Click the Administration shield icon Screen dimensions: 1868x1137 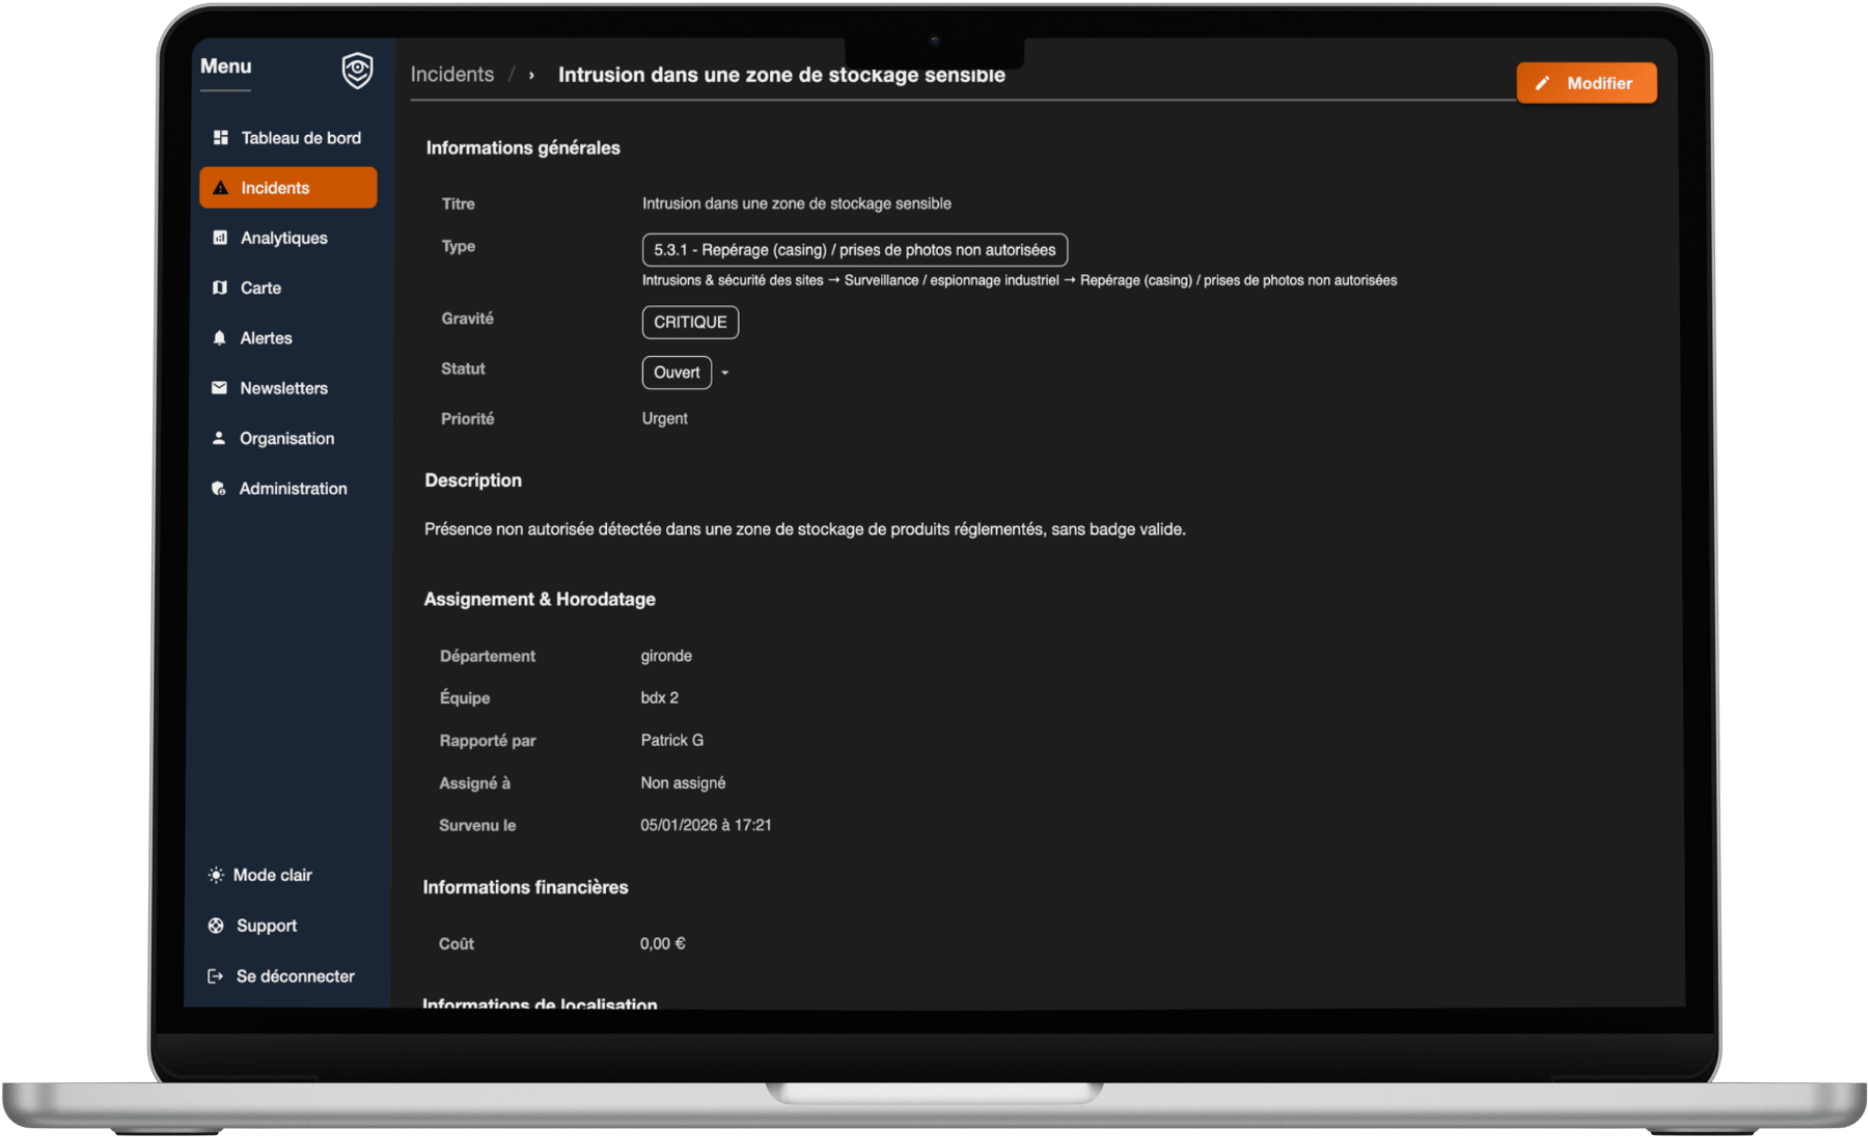point(218,488)
